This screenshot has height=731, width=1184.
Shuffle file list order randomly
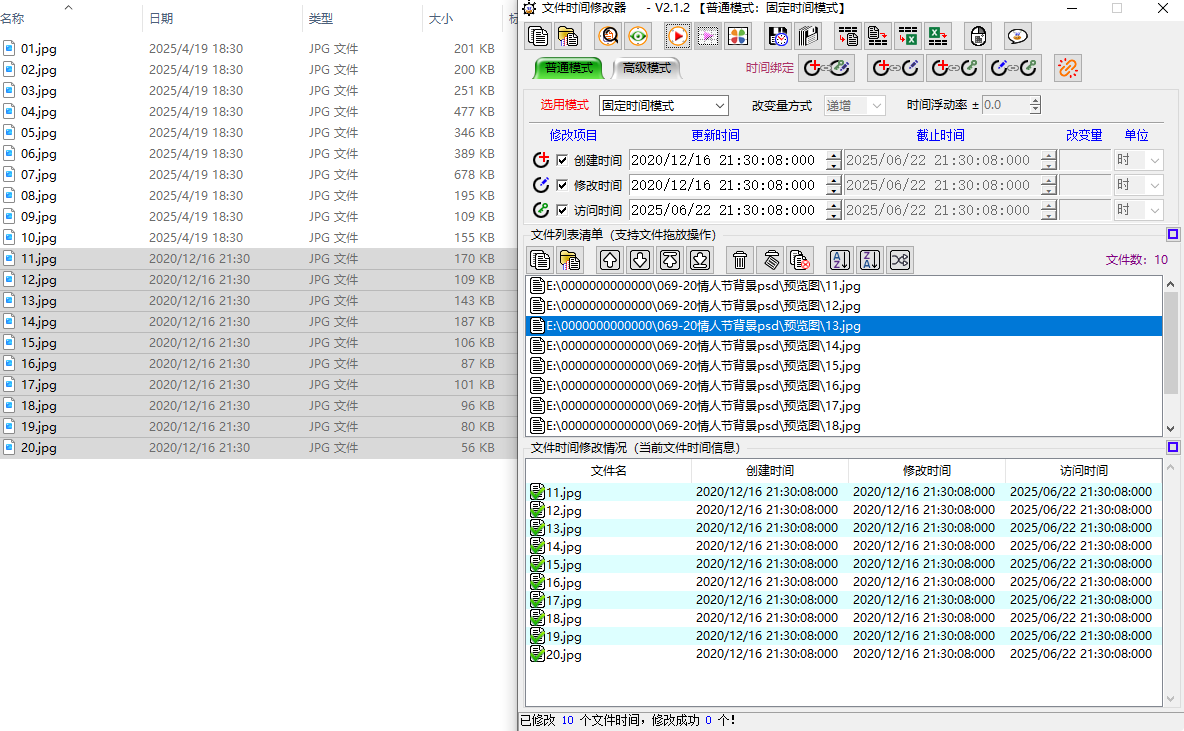[900, 260]
